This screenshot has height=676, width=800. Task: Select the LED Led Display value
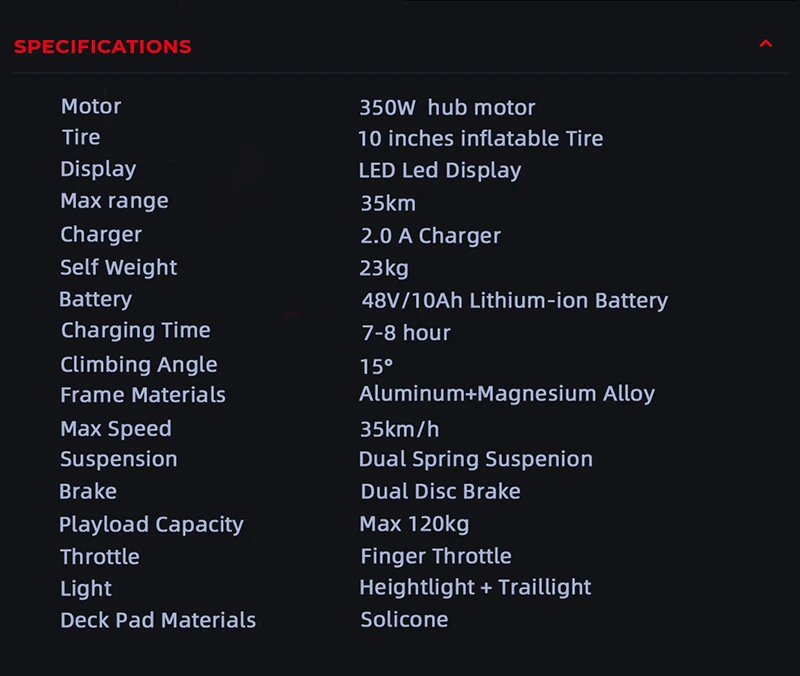[x=440, y=170]
